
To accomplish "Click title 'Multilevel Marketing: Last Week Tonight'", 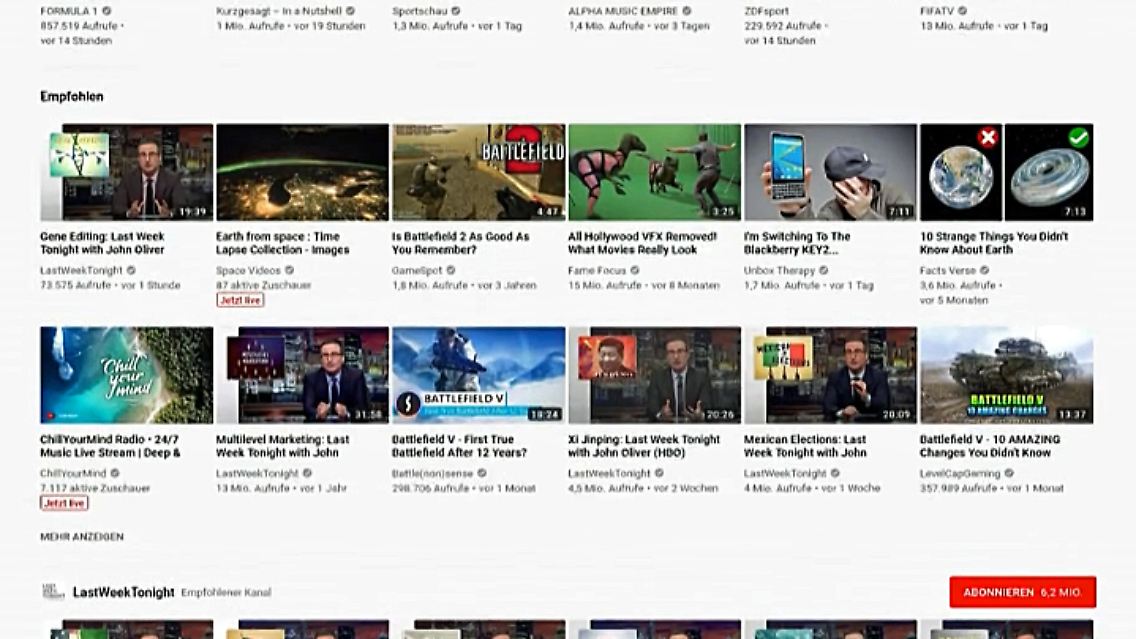I will point(283,446).
